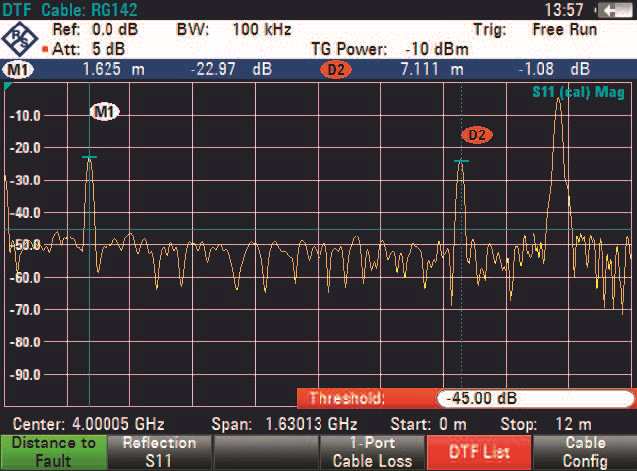
Task: Click the -70.0 axis label
Action: [x=25, y=310]
